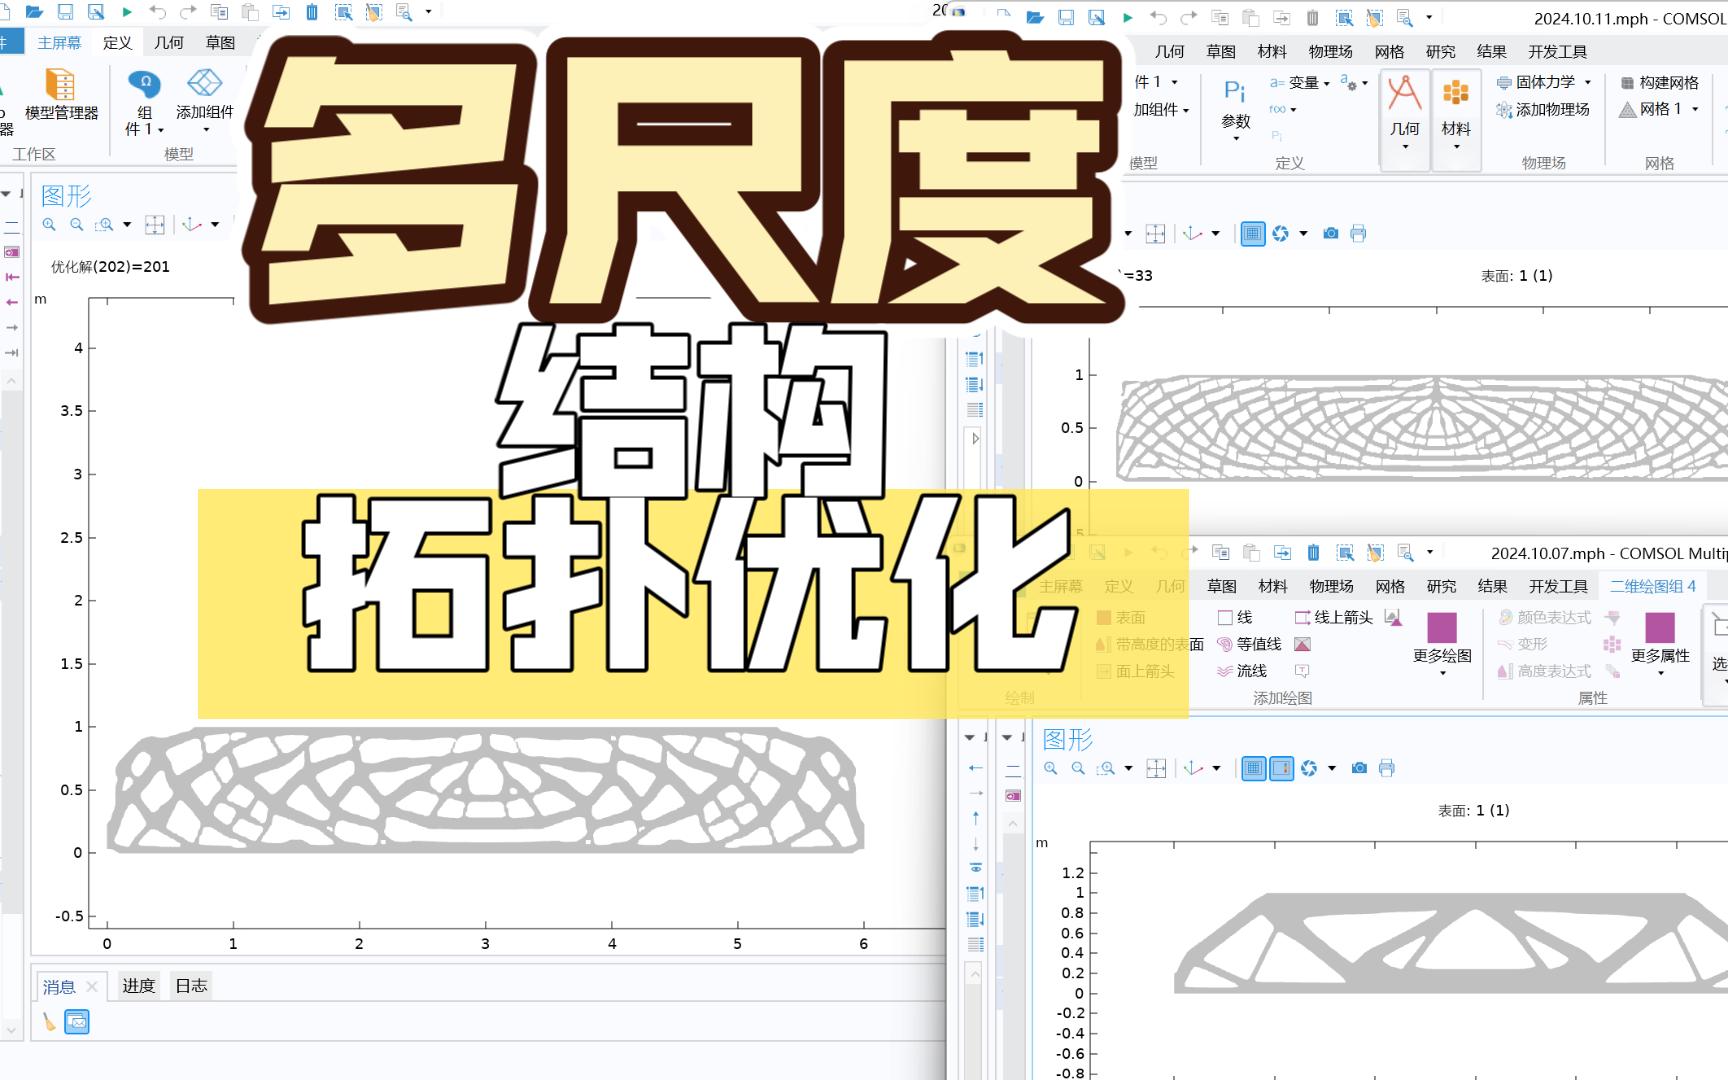The height and width of the screenshot is (1080, 1728).
Task: Switch to 日志 tab
Action: [x=191, y=986]
